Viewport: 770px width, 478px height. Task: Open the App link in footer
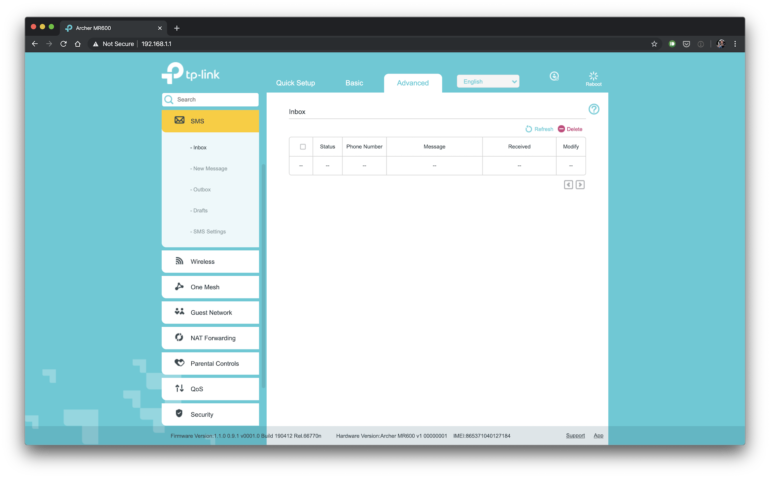coord(598,436)
